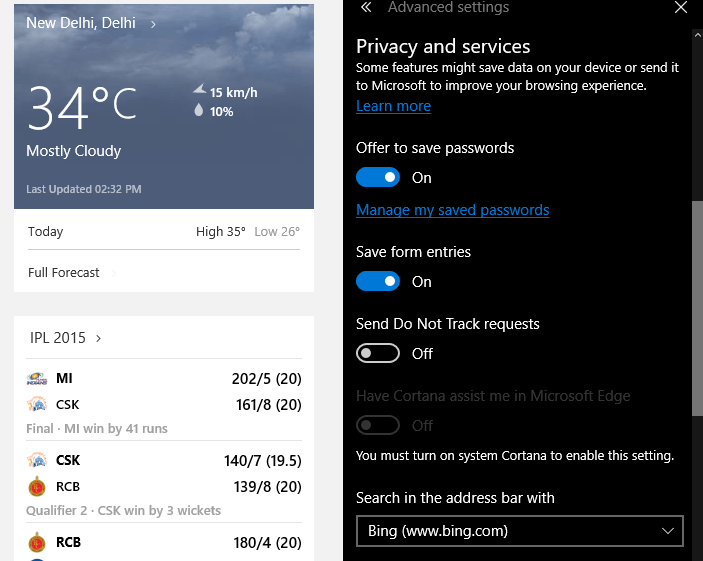
Task: Open New Delhi, Delhi location chevron
Action: 153,24
